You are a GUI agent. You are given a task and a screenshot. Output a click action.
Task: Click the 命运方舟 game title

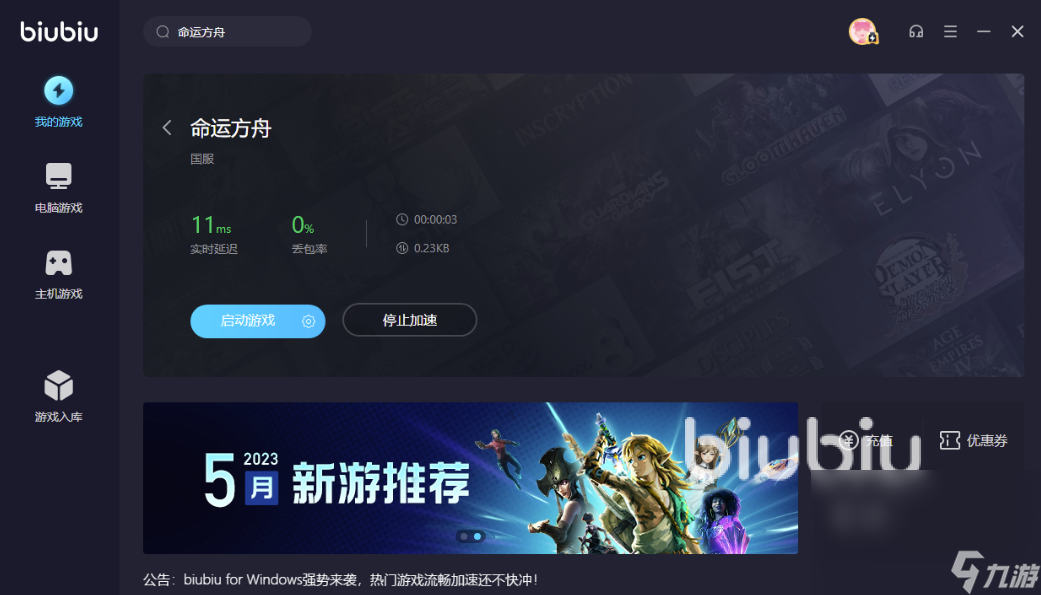pyautogui.click(x=231, y=128)
